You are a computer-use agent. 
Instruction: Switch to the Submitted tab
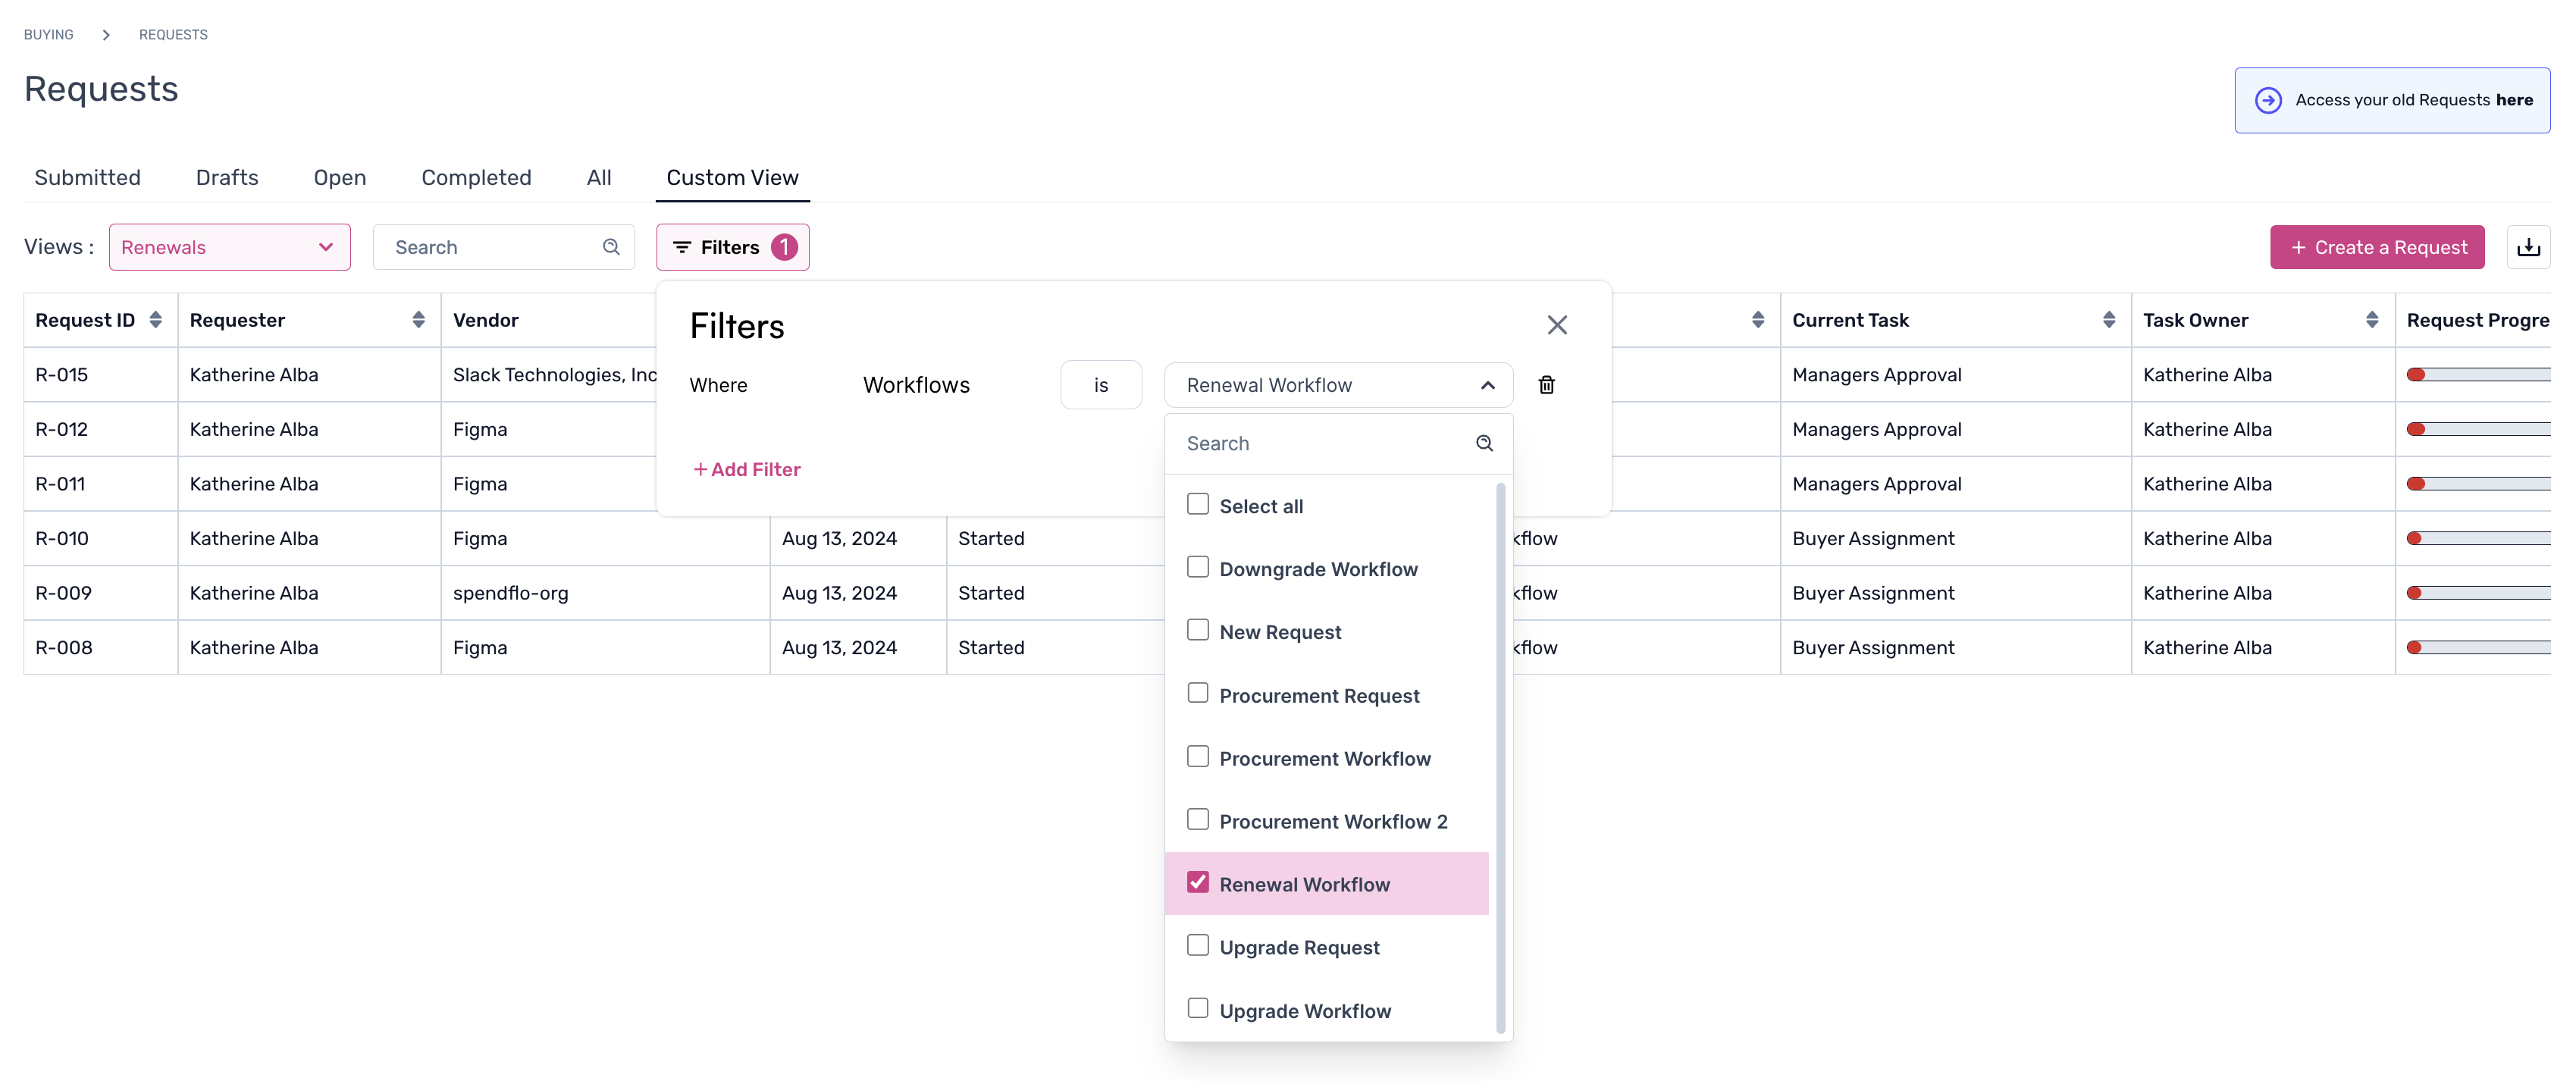(87, 178)
